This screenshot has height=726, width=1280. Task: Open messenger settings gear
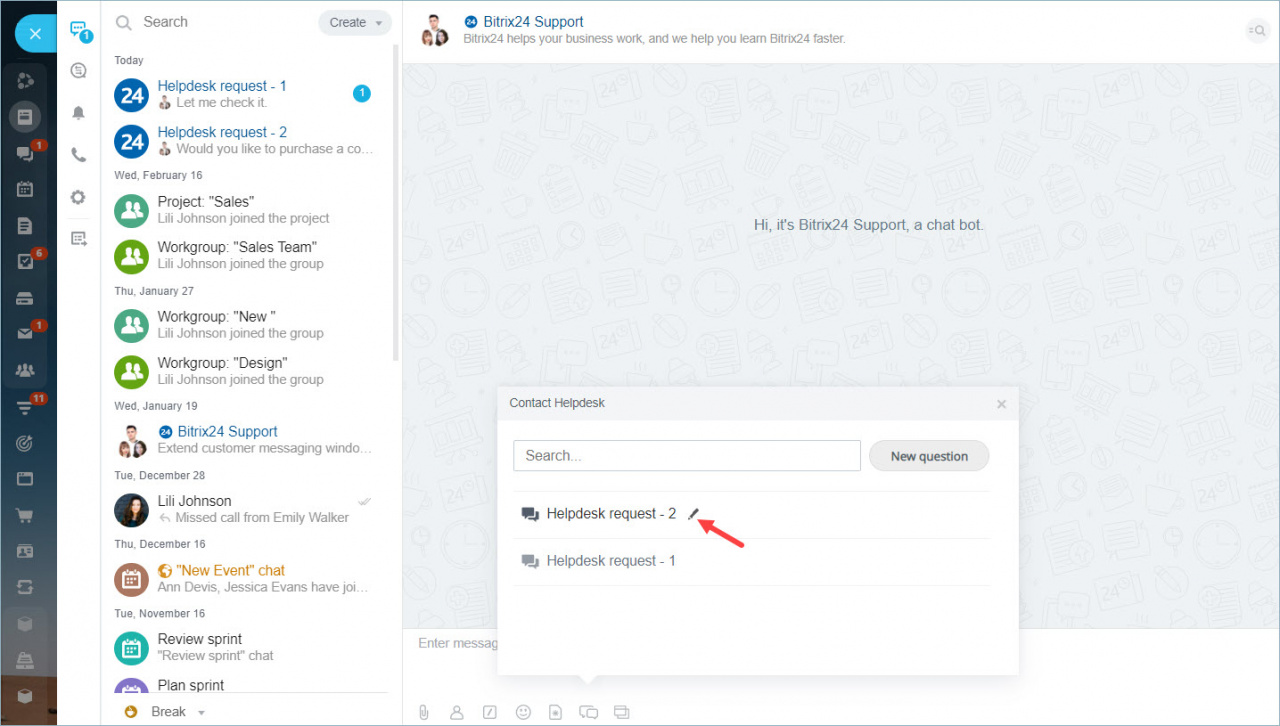click(78, 197)
